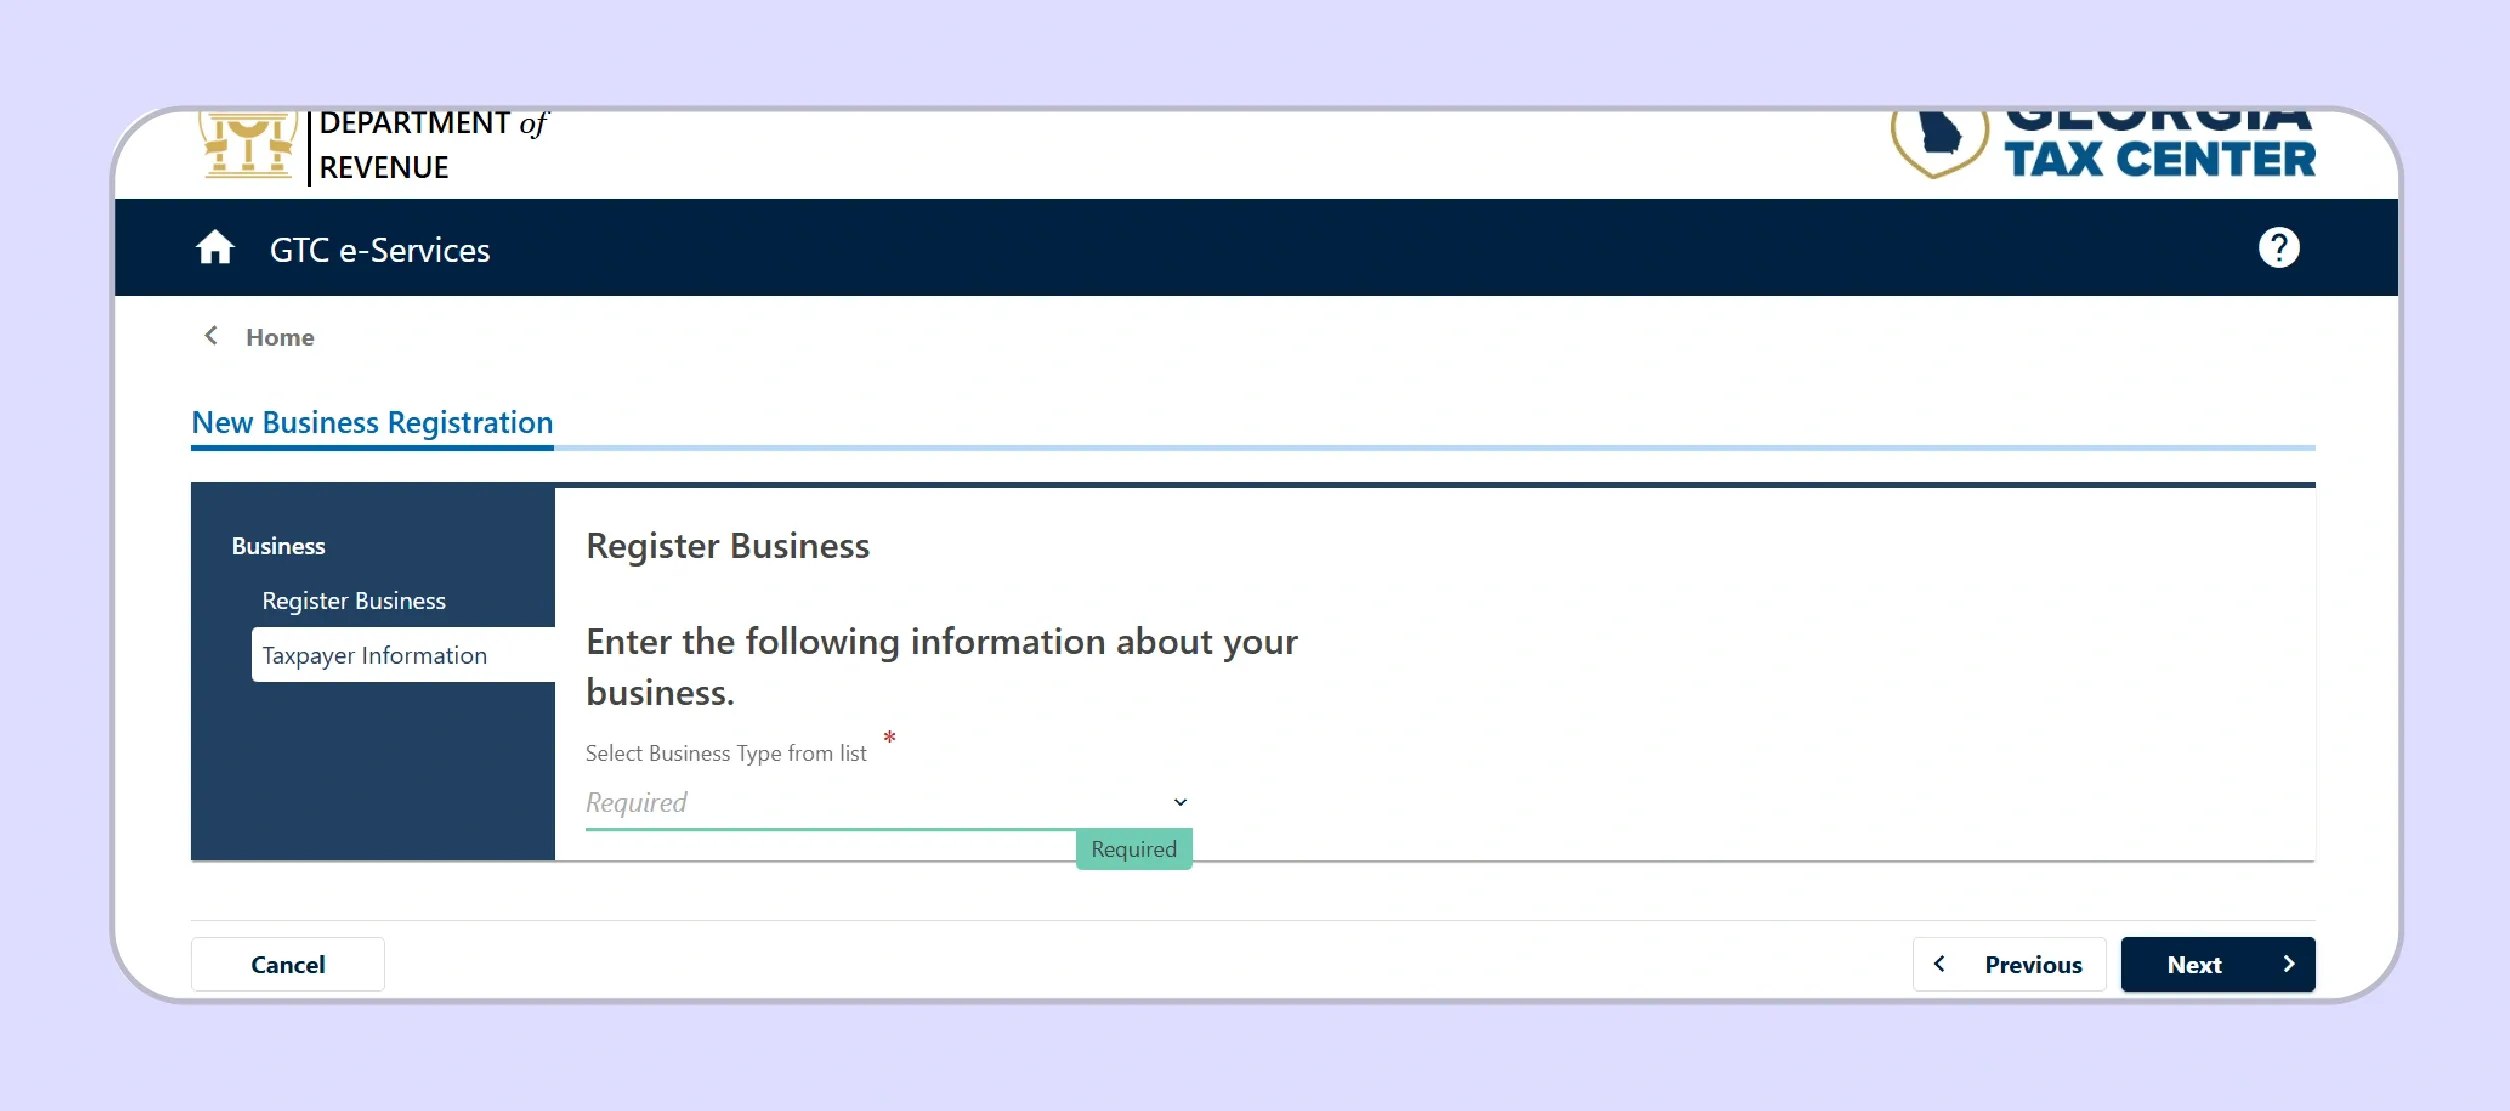Select Business section in sidebar
The width and height of the screenshot is (2510, 1111).
278,546
